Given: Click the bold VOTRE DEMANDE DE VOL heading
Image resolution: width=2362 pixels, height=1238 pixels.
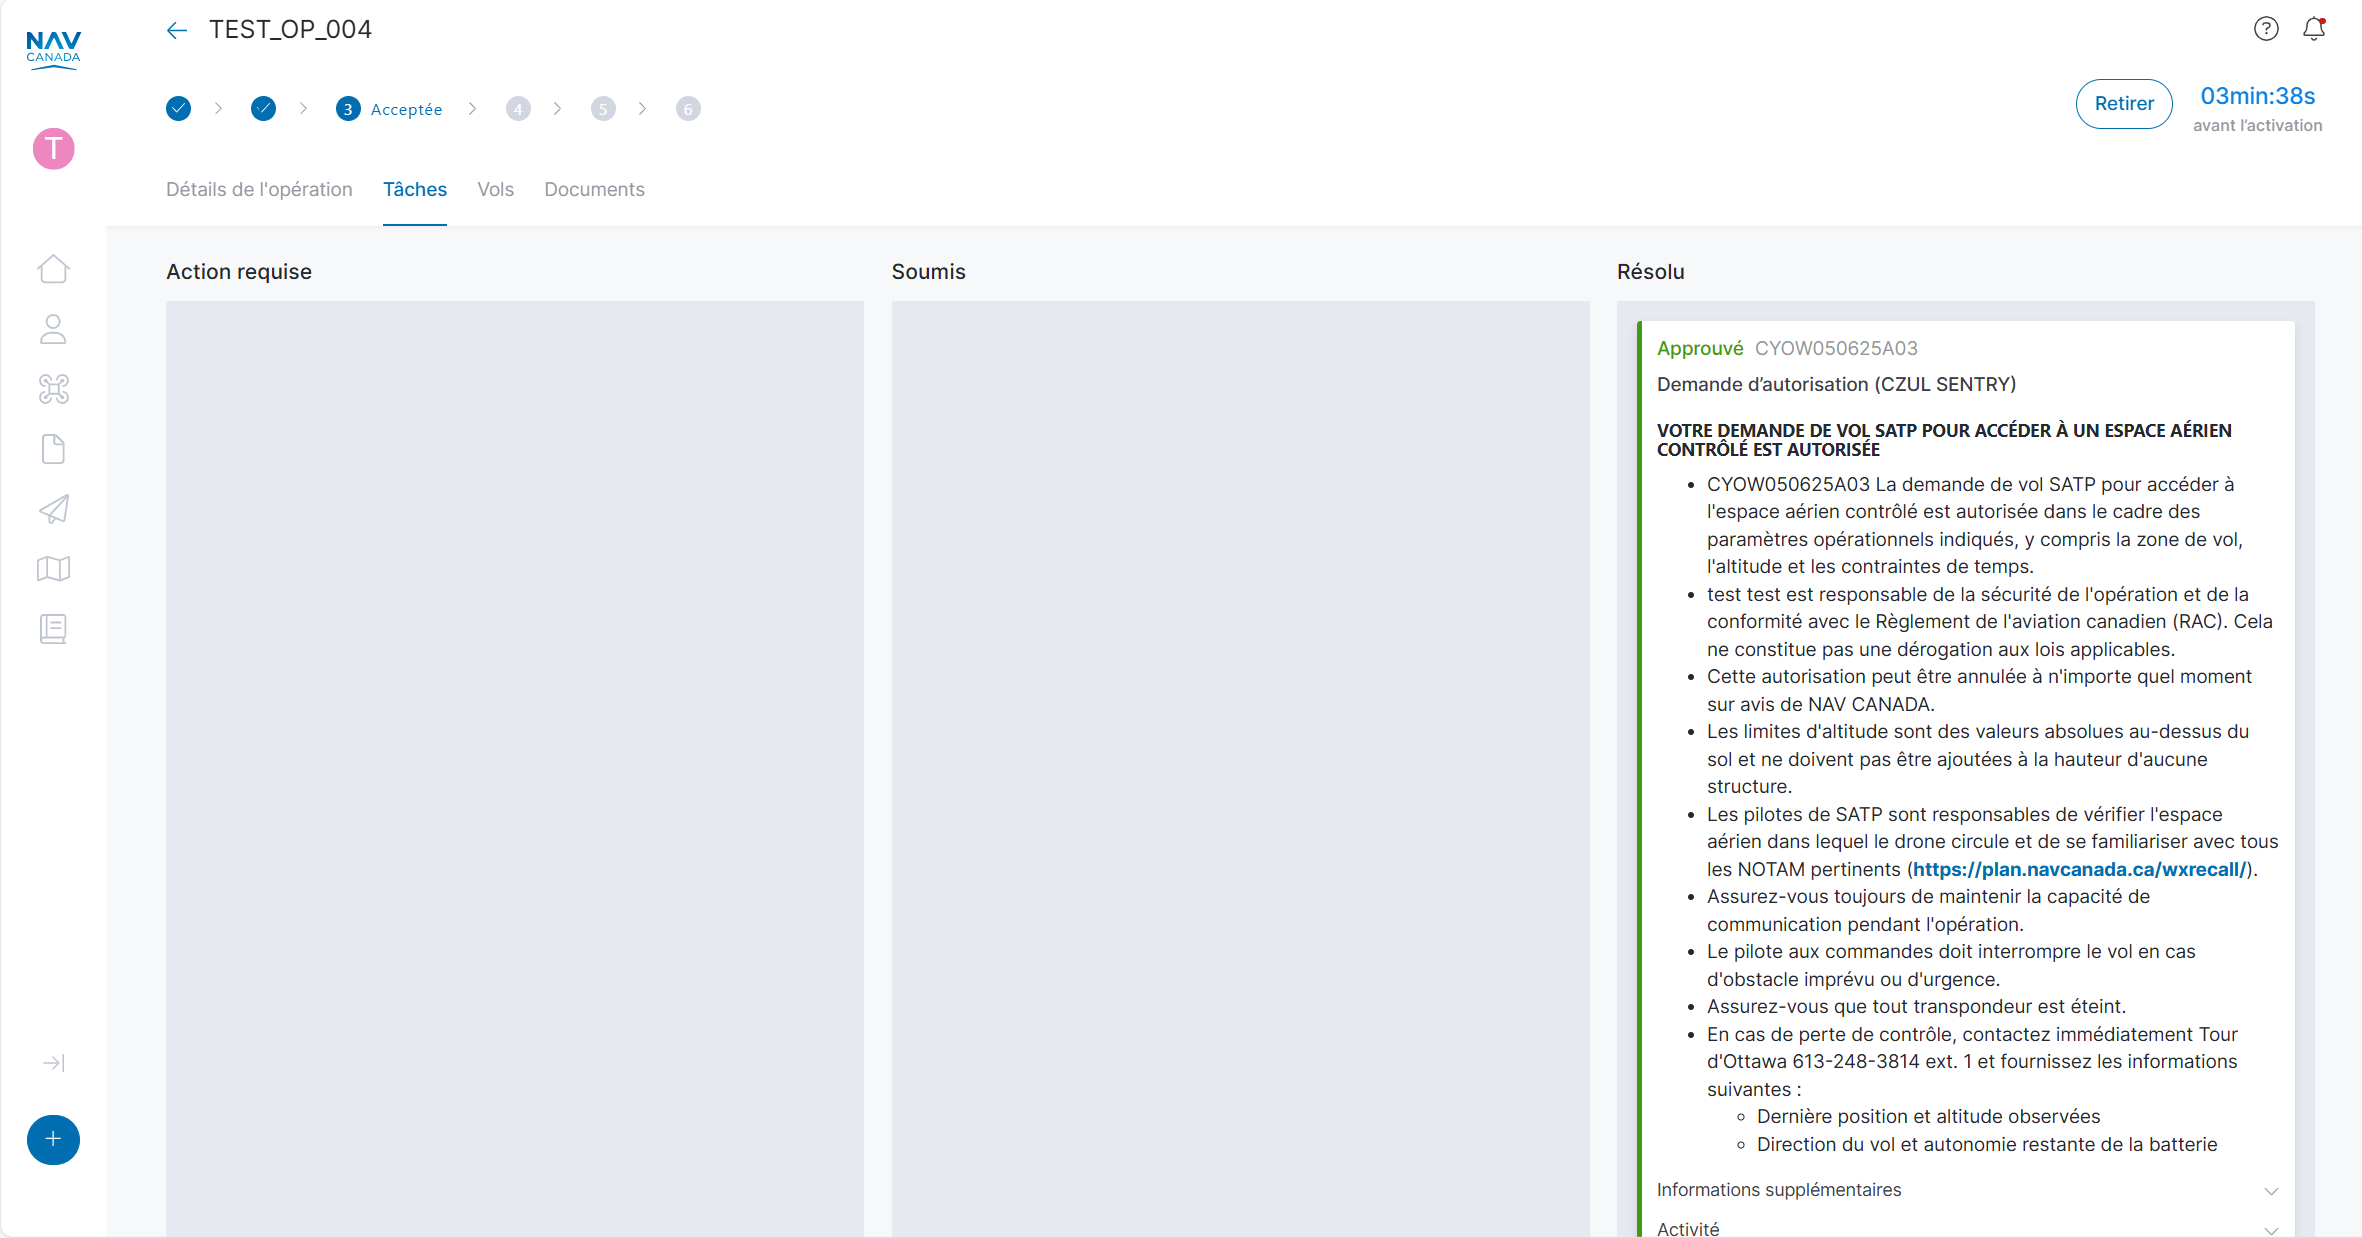Looking at the screenshot, I should tap(1944, 440).
